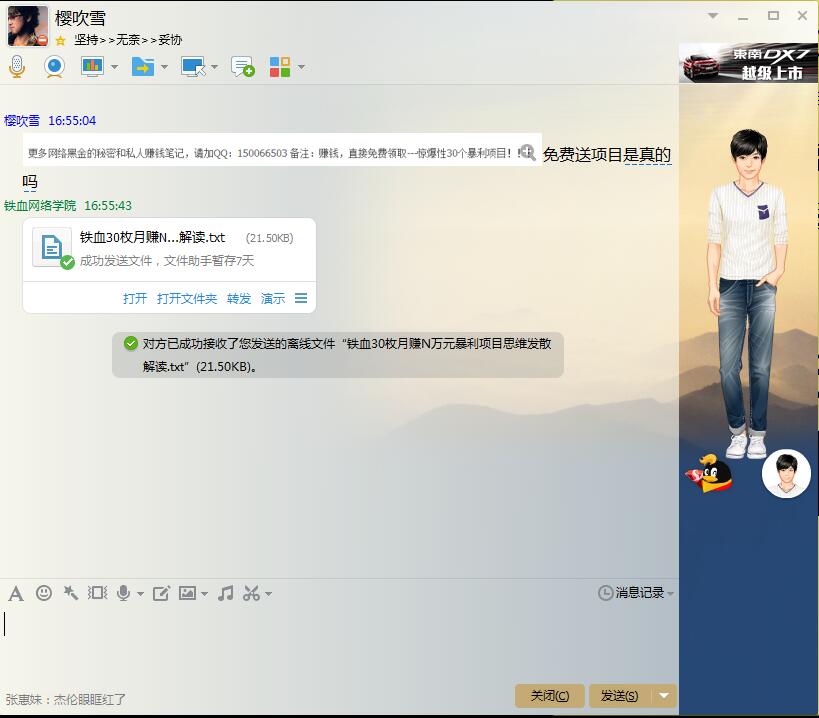Click the magic emoticon wand icon
This screenshot has height=718, width=819.
tap(71, 593)
